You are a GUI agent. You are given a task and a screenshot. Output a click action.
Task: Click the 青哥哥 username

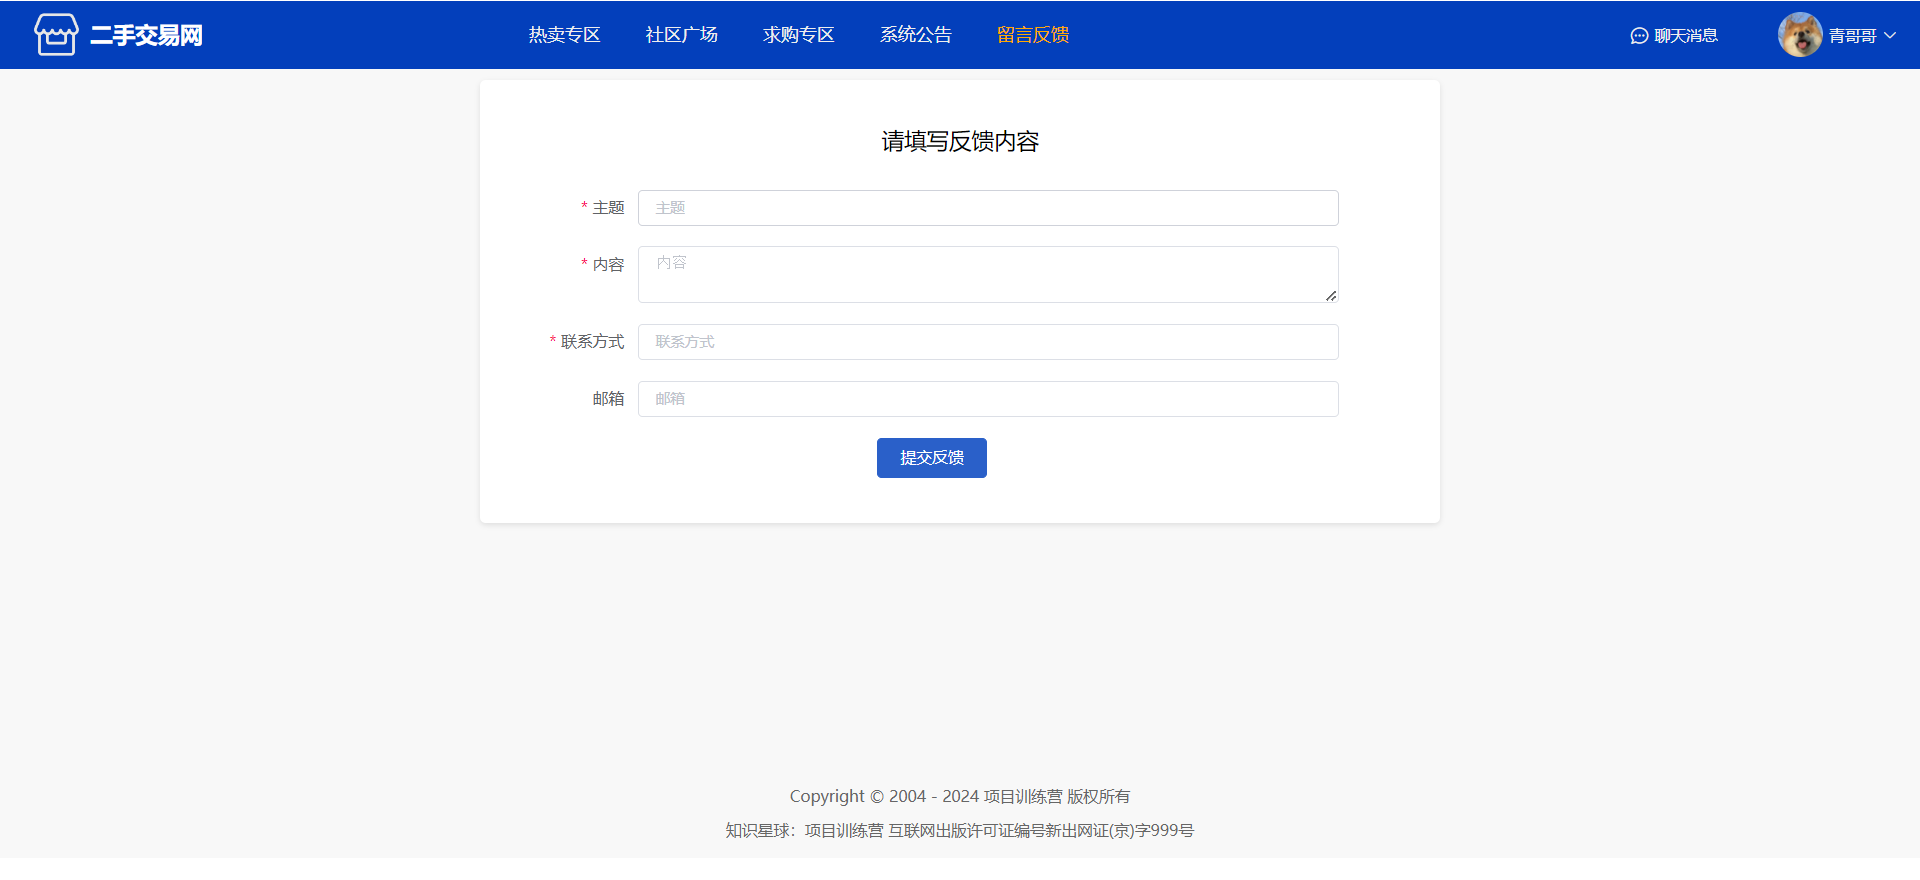[x=1853, y=36]
